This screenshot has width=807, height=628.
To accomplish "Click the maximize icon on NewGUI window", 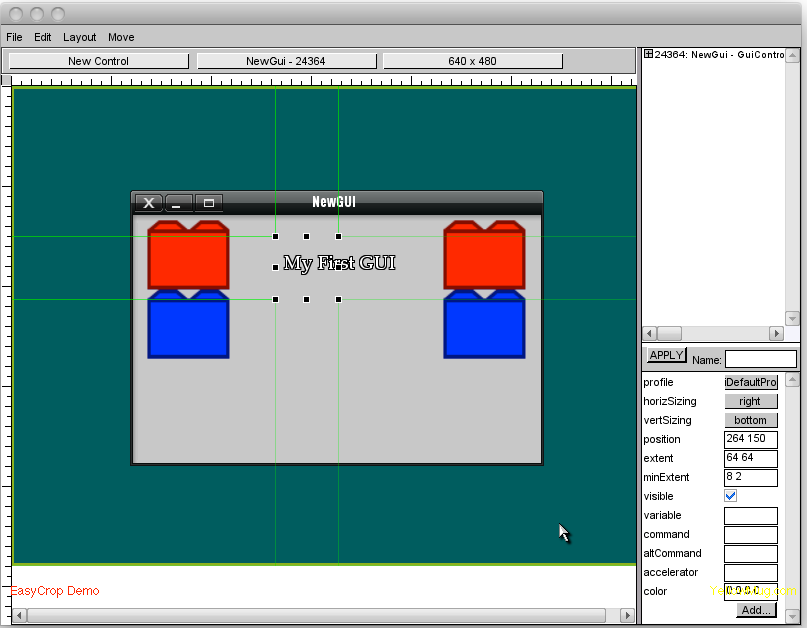I will click(x=208, y=203).
